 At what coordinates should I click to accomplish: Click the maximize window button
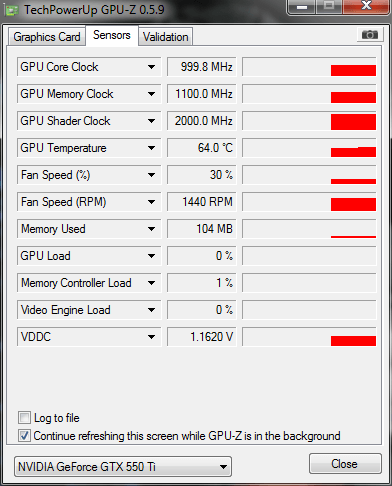click(329, 6)
